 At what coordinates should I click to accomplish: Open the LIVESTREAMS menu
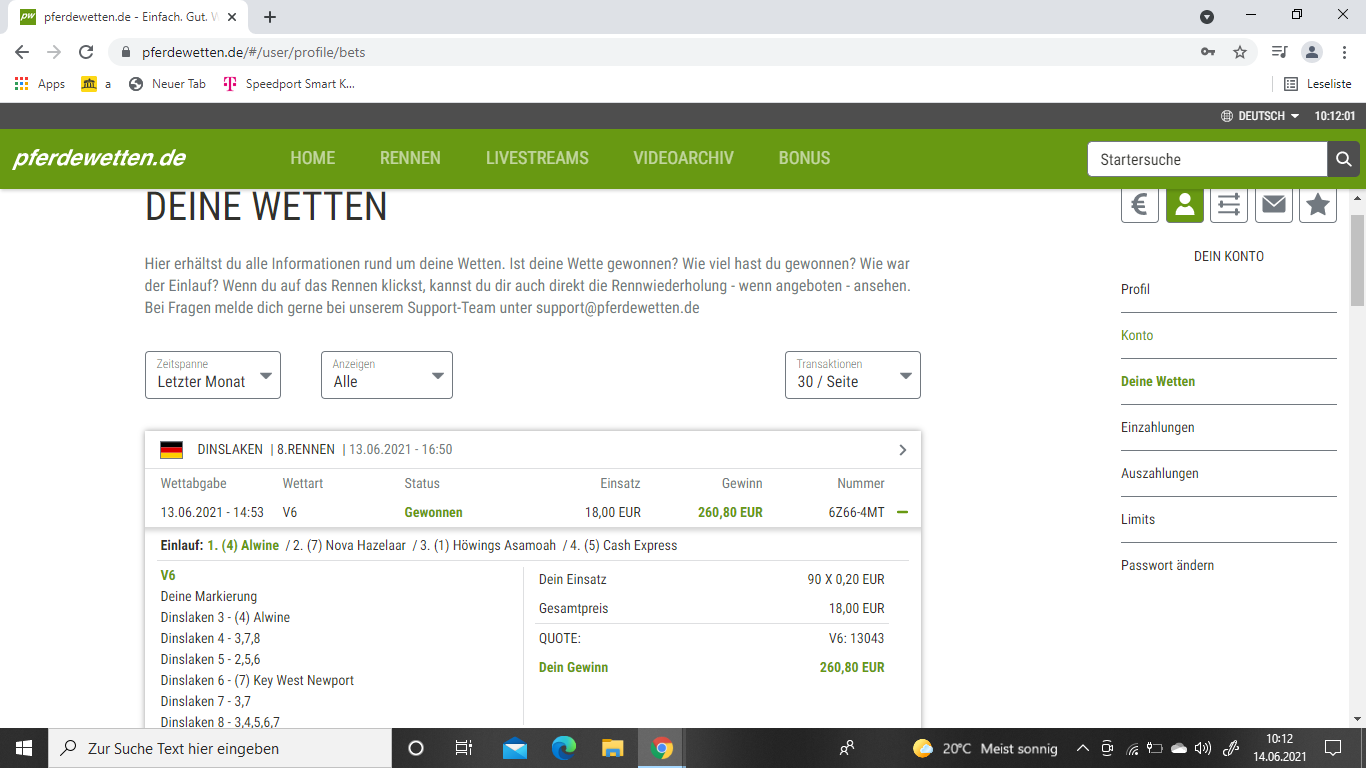tap(537, 158)
